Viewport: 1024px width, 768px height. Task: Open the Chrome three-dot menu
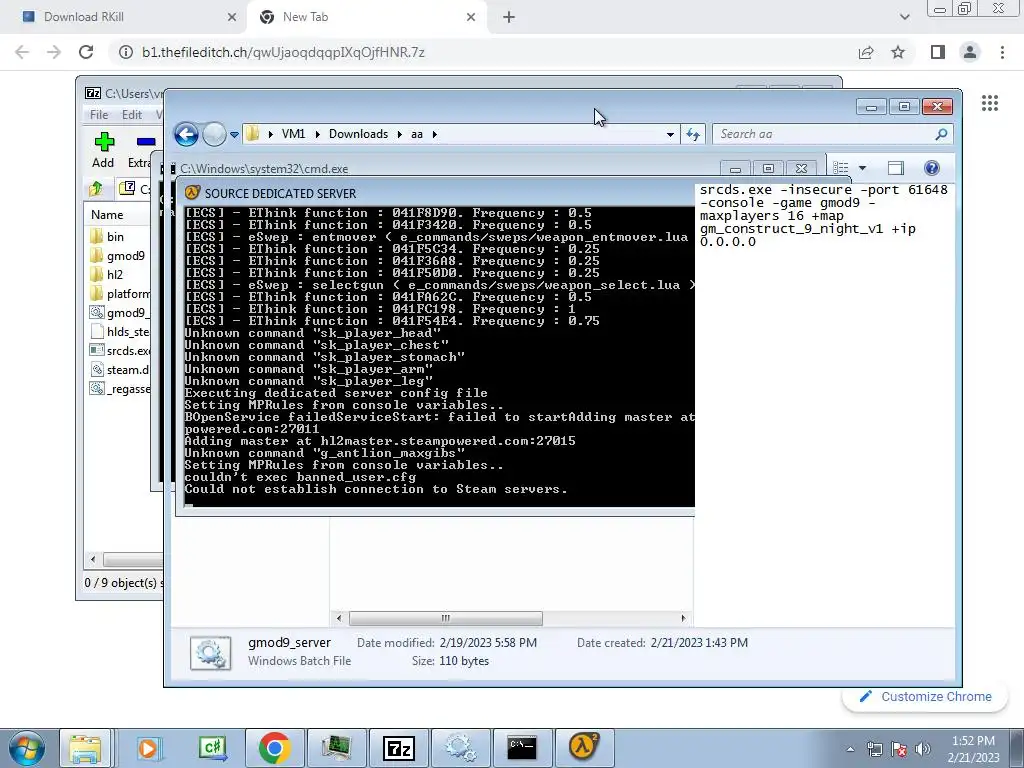point(1002,52)
